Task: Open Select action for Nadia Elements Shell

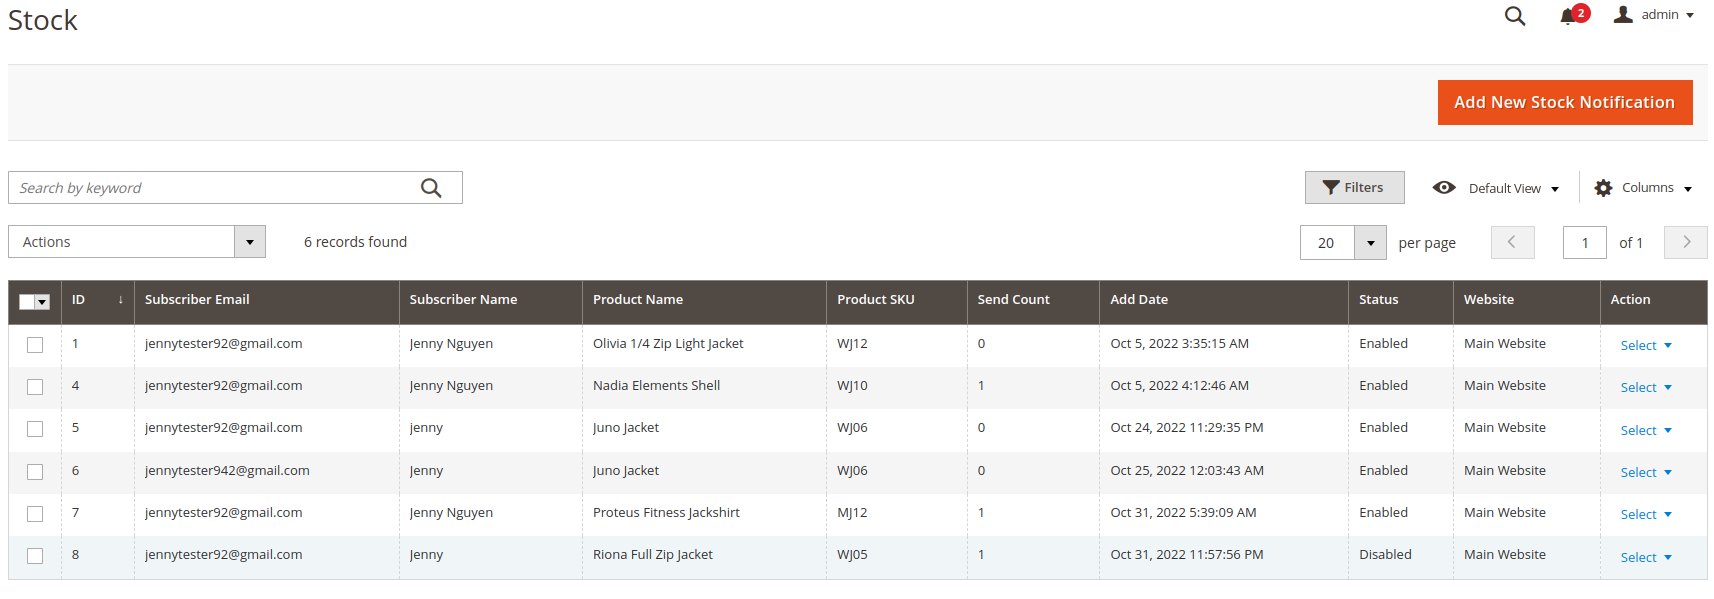Action: coord(1645,387)
